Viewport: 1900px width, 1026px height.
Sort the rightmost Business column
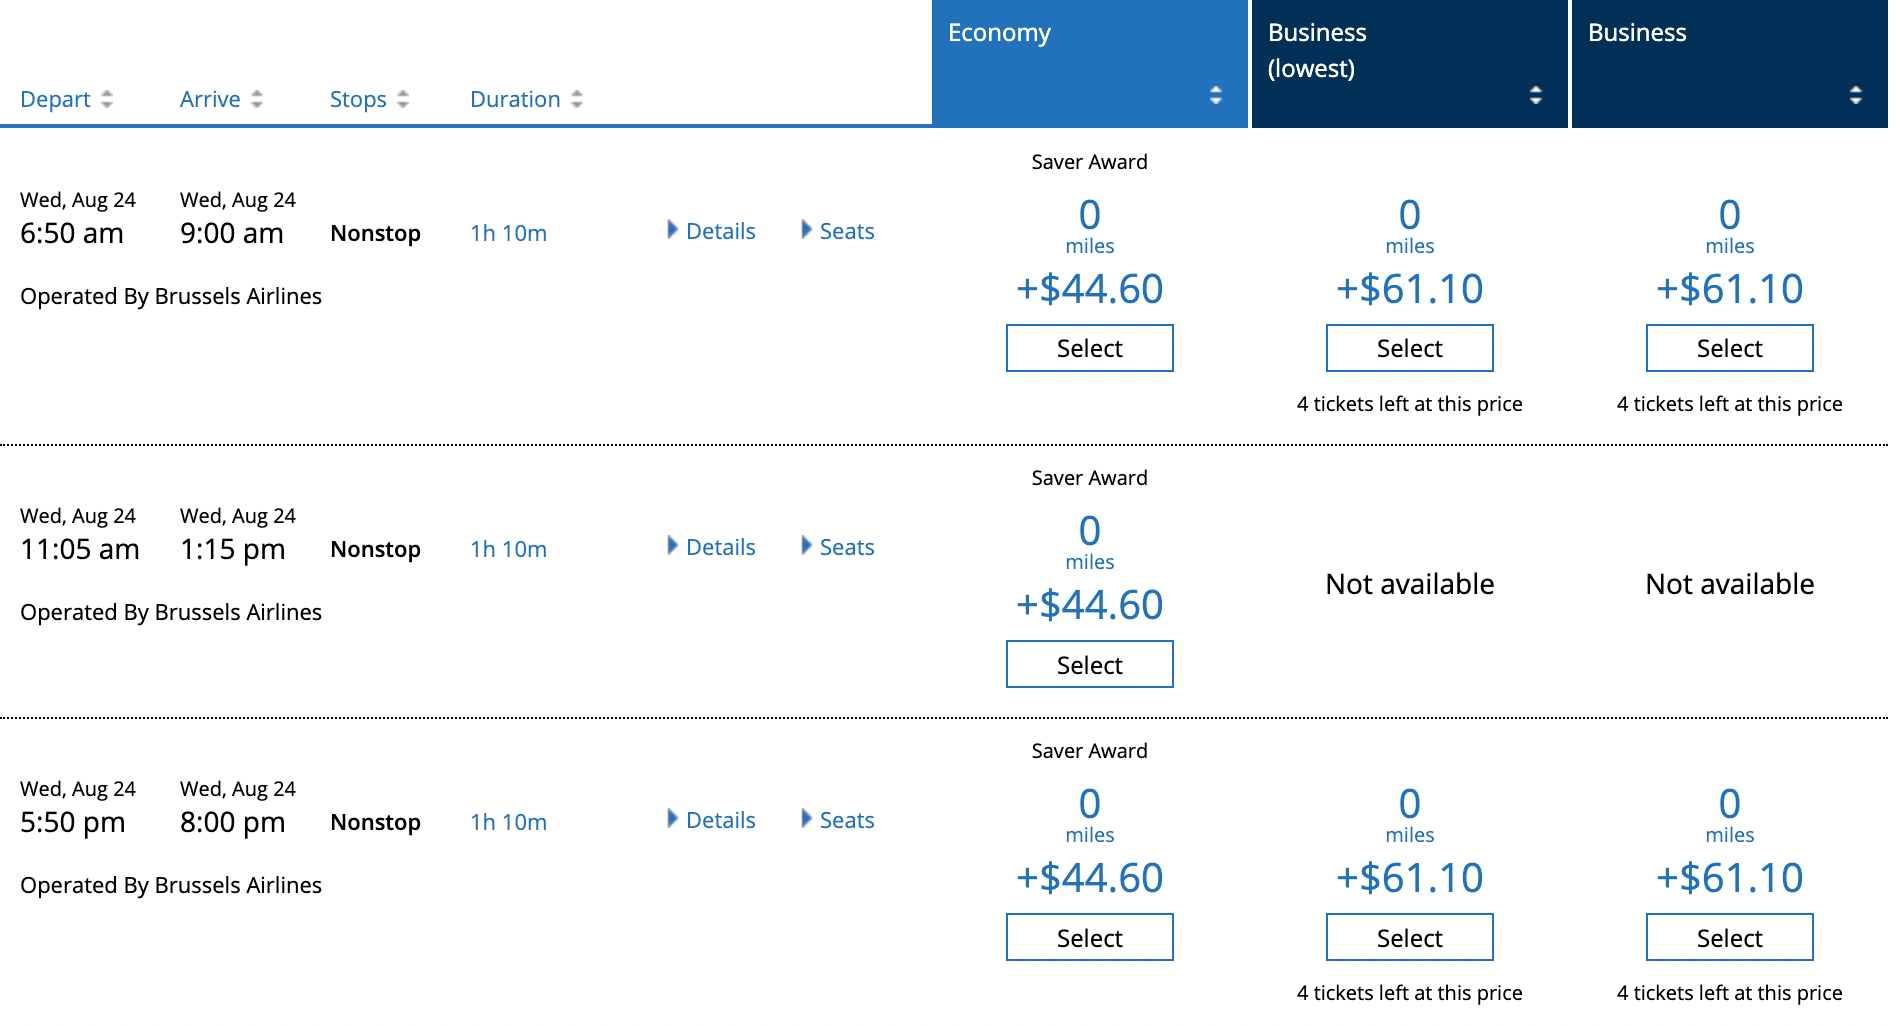pyautogui.click(x=1857, y=96)
